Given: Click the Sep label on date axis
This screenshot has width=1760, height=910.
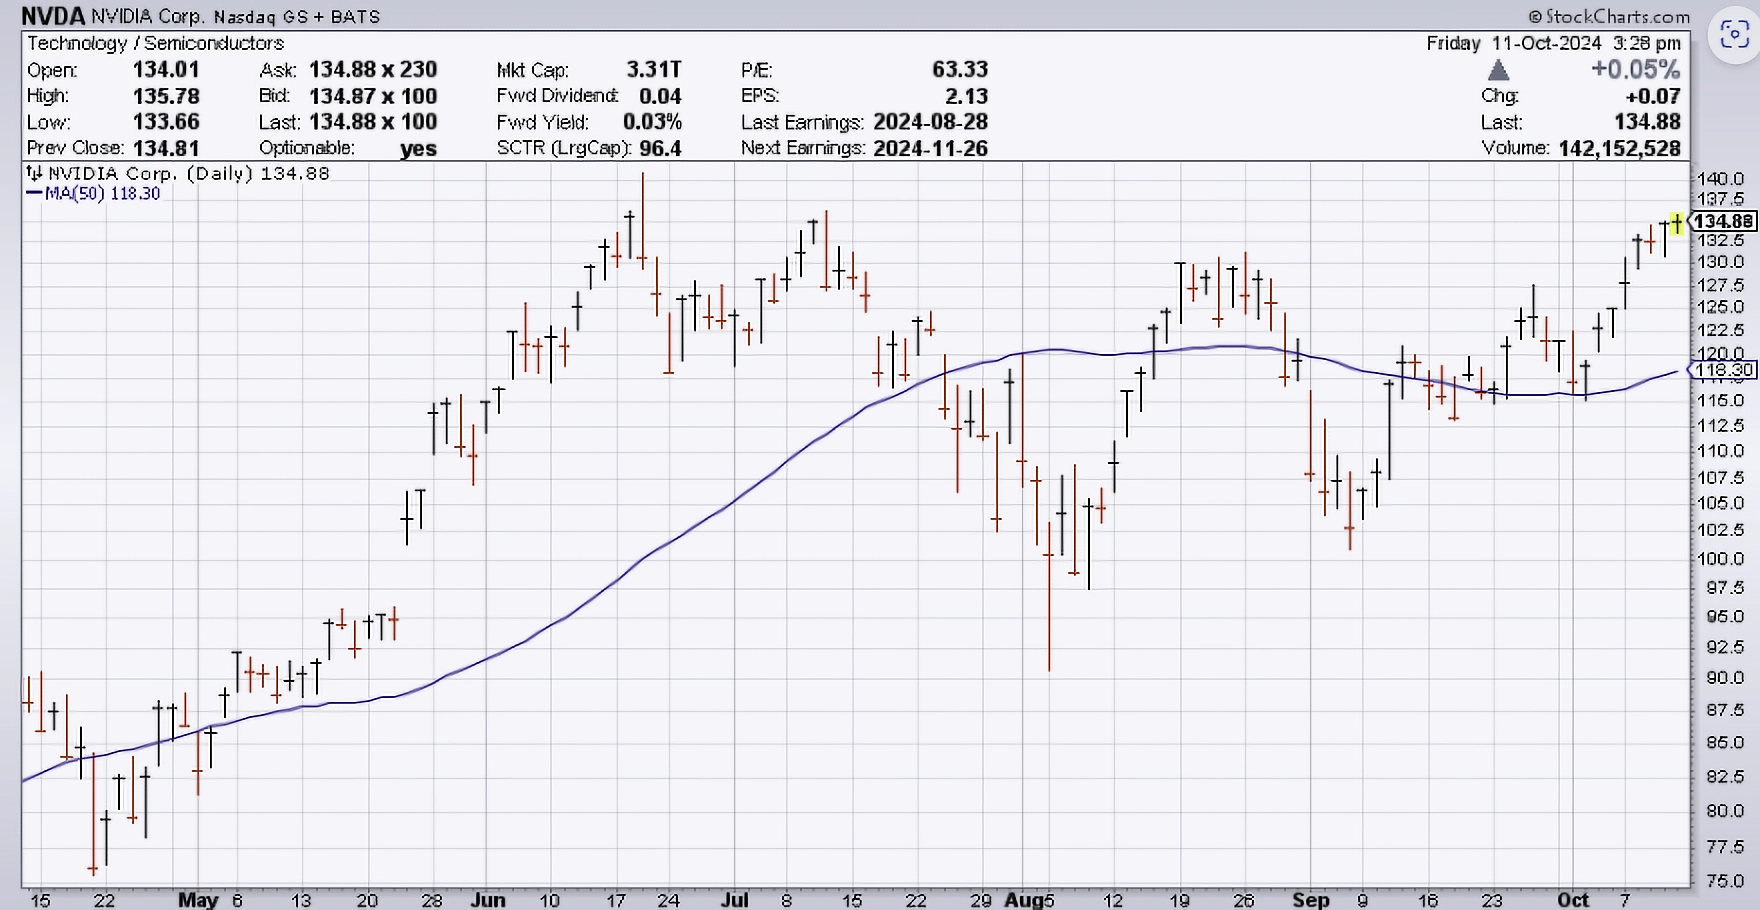Looking at the screenshot, I should click(x=1311, y=900).
